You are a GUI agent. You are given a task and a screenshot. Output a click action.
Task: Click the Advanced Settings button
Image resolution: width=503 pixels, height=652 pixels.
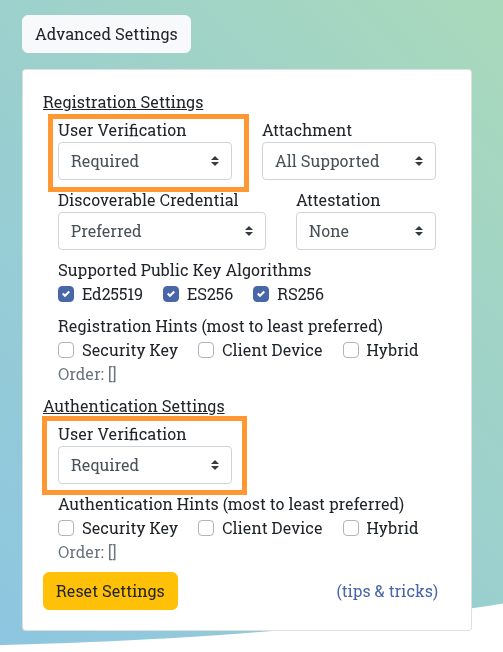[106, 34]
